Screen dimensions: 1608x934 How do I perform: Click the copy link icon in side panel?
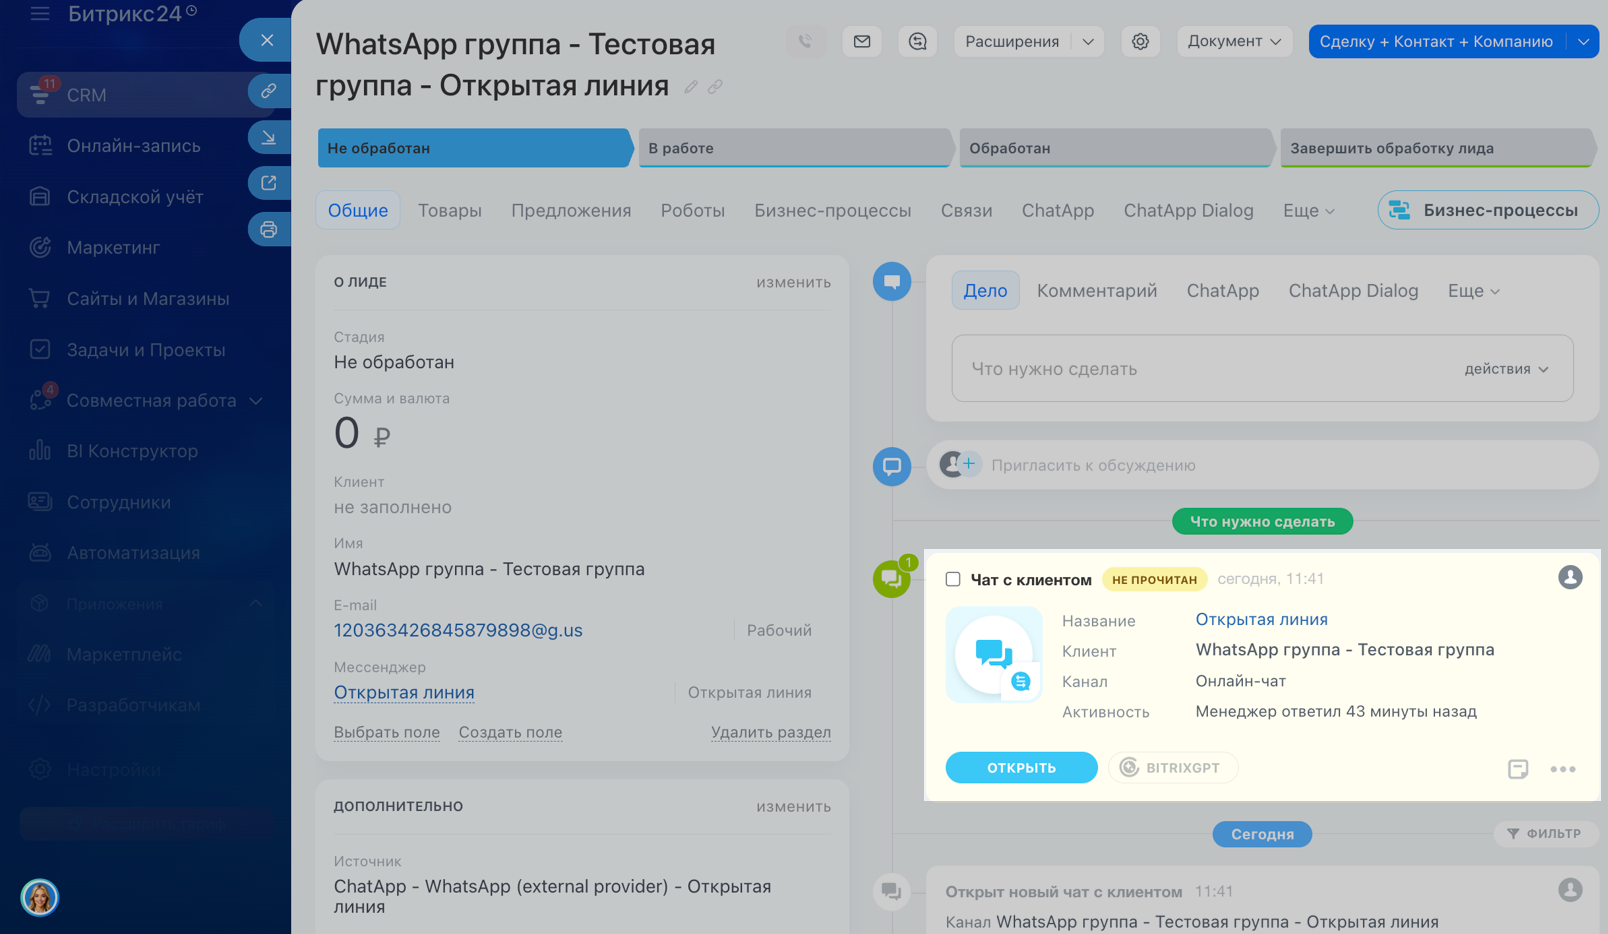pyautogui.click(x=269, y=91)
